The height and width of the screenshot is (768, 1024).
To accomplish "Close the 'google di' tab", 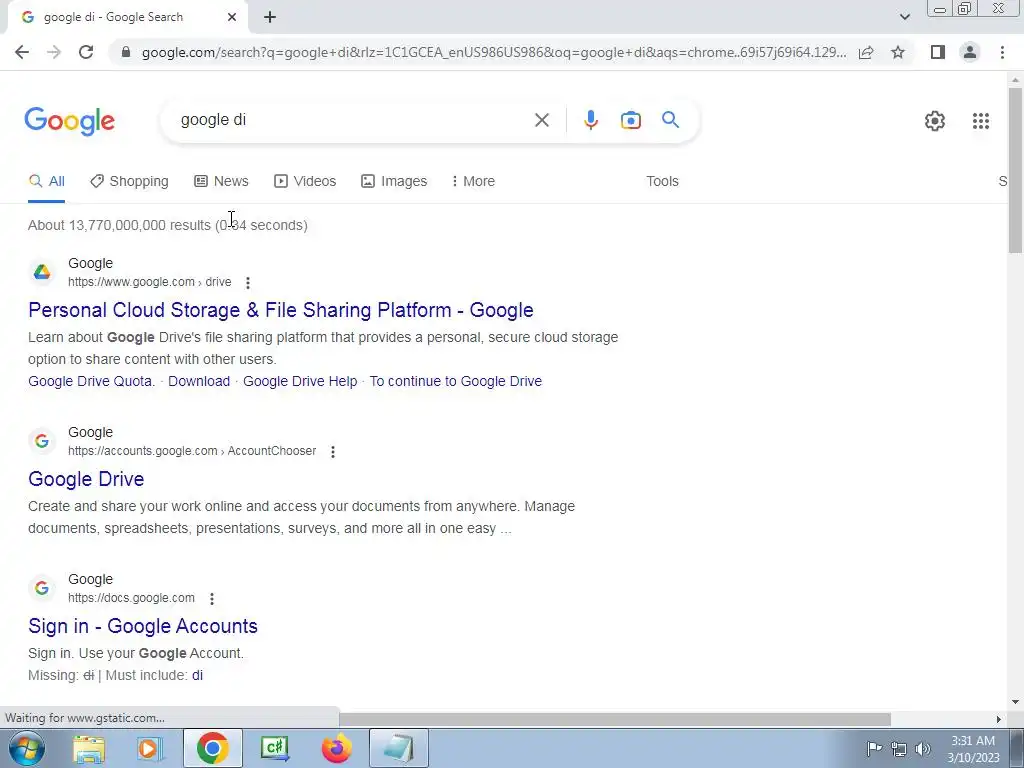I will coord(232,18).
